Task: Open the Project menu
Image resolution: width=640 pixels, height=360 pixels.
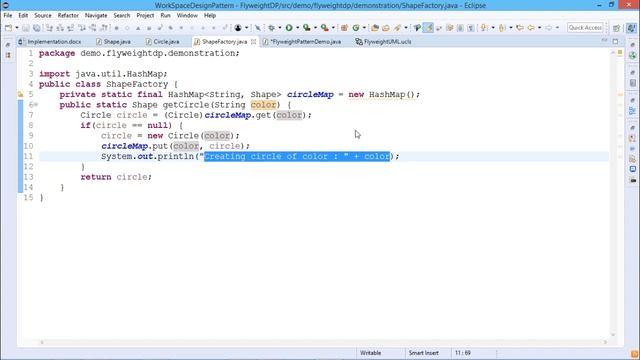Action: point(145,16)
